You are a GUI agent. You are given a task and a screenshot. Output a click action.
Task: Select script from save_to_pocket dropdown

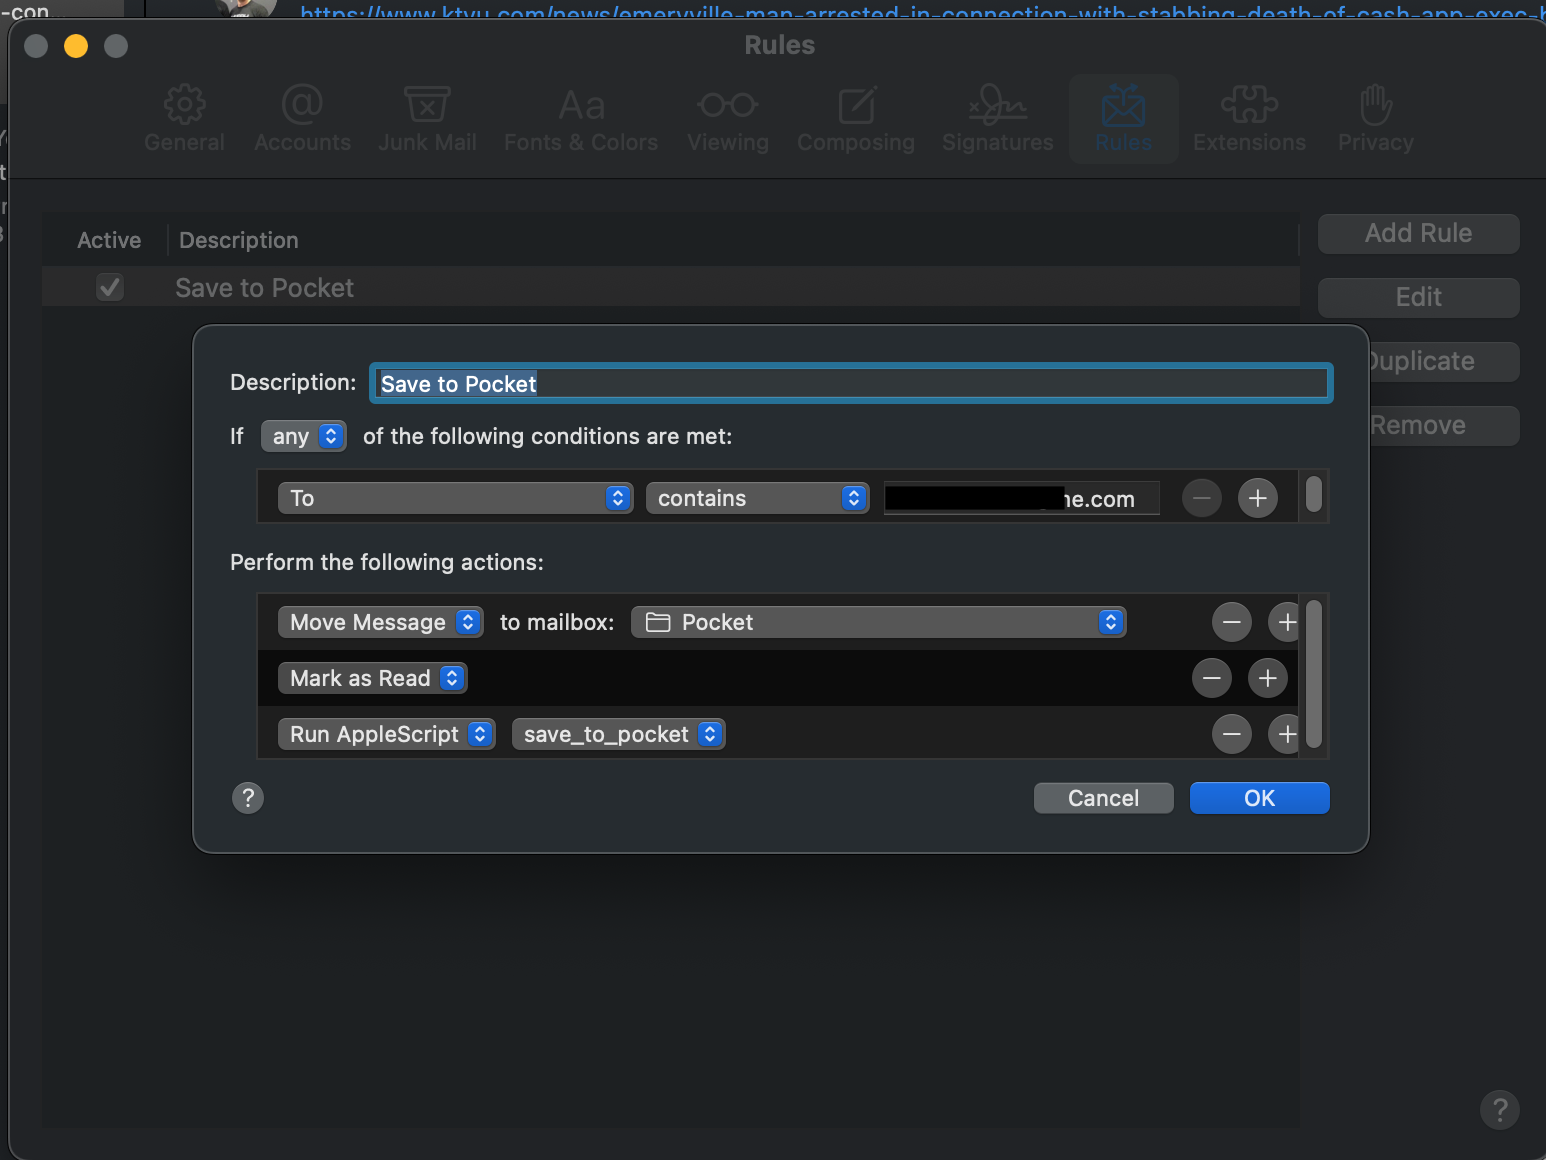(618, 734)
